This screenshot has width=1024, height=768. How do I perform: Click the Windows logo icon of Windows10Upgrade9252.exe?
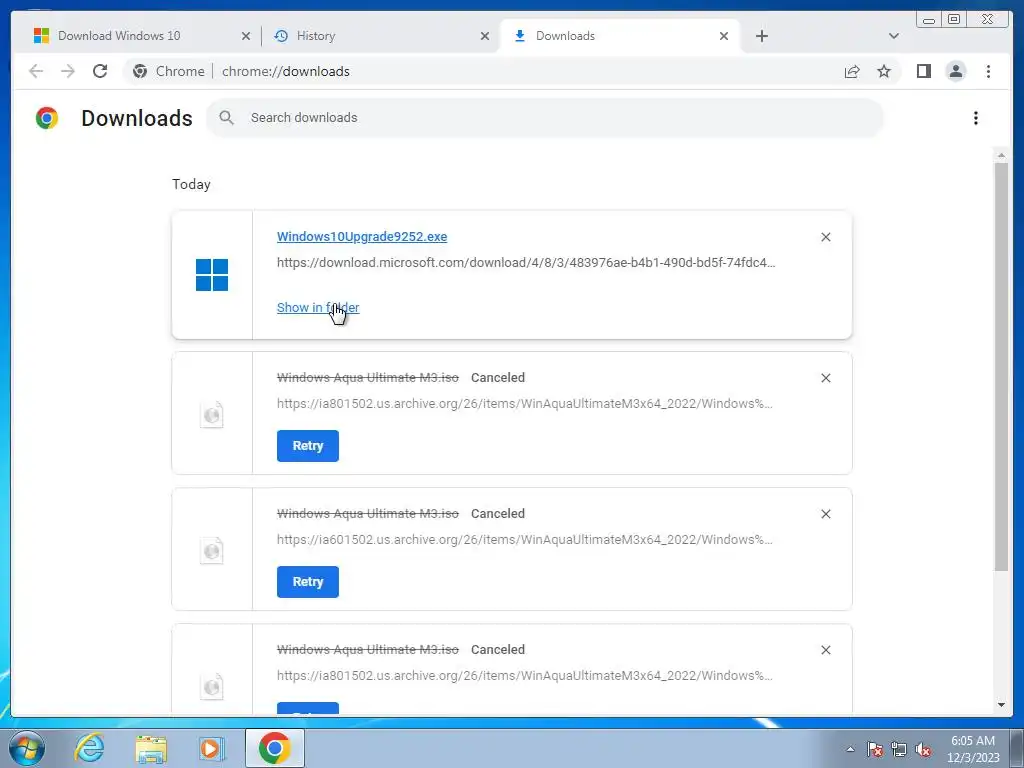pos(212,275)
